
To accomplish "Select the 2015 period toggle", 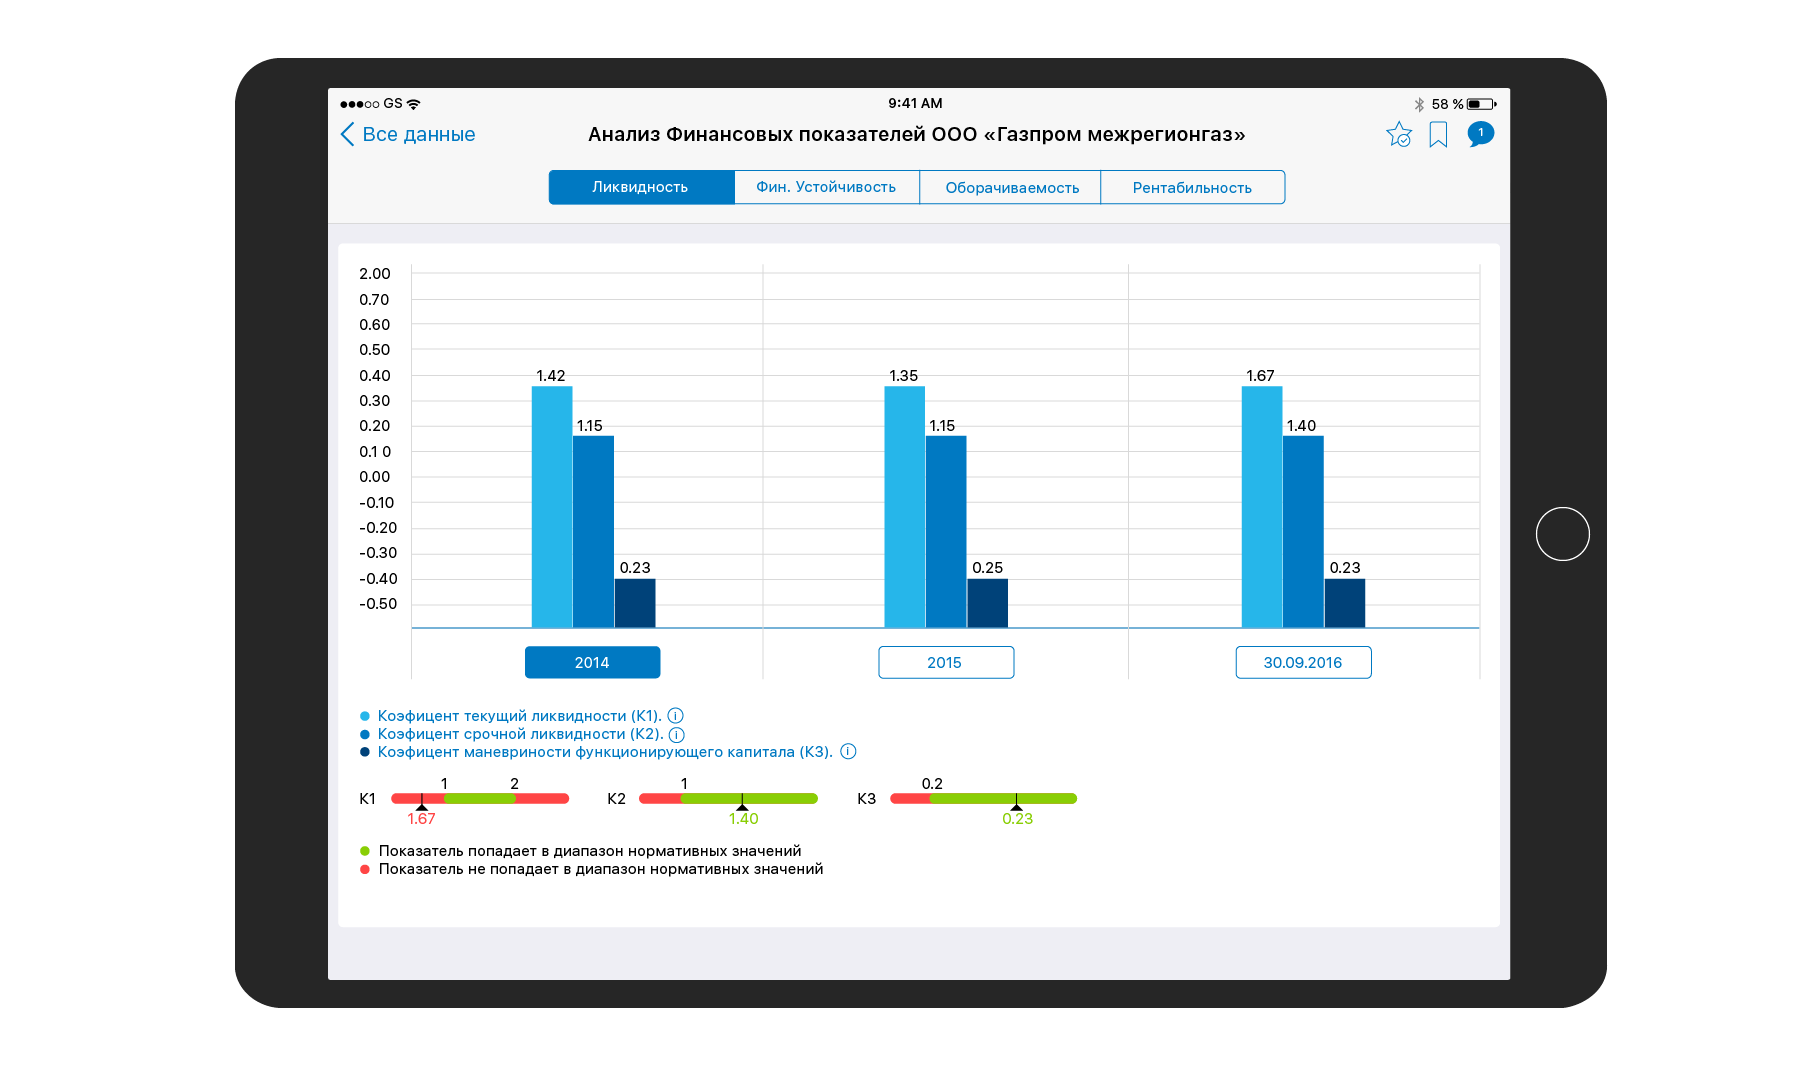I will tap(945, 662).
